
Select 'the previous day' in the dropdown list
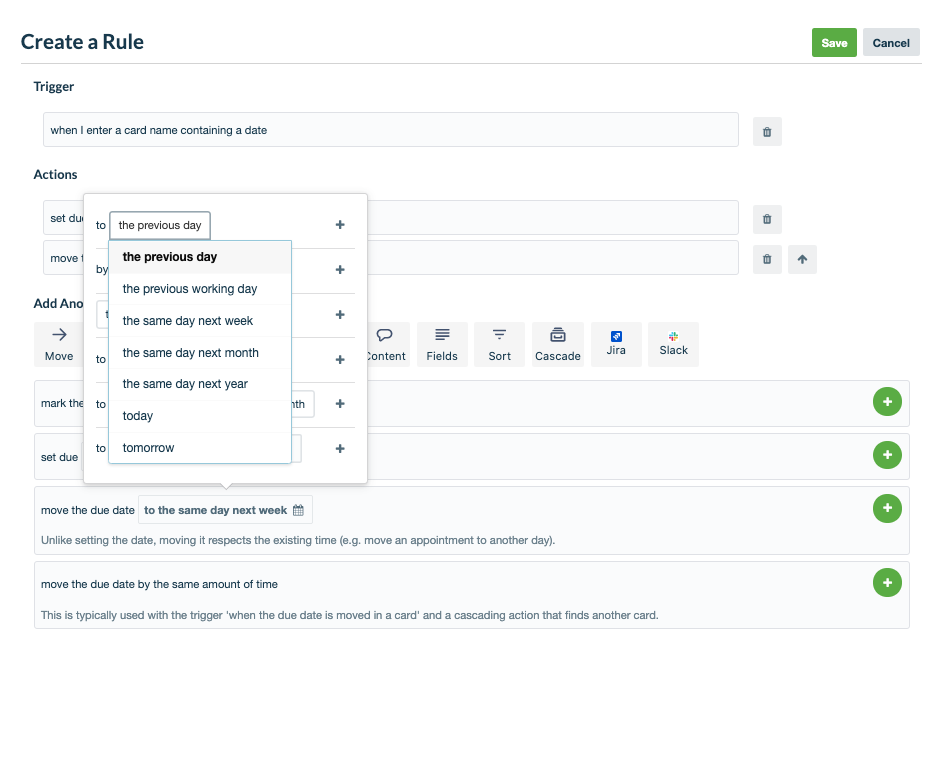200,257
